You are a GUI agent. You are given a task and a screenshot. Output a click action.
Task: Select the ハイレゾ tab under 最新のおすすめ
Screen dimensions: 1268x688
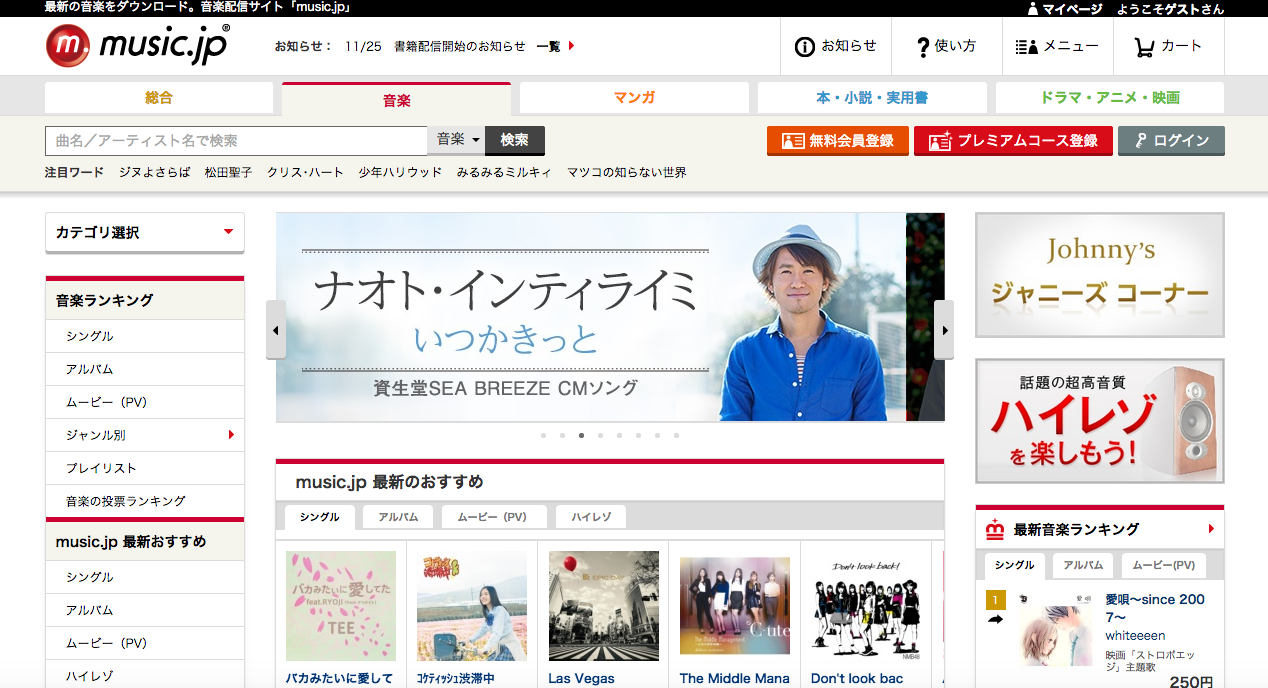click(x=591, y=517)
